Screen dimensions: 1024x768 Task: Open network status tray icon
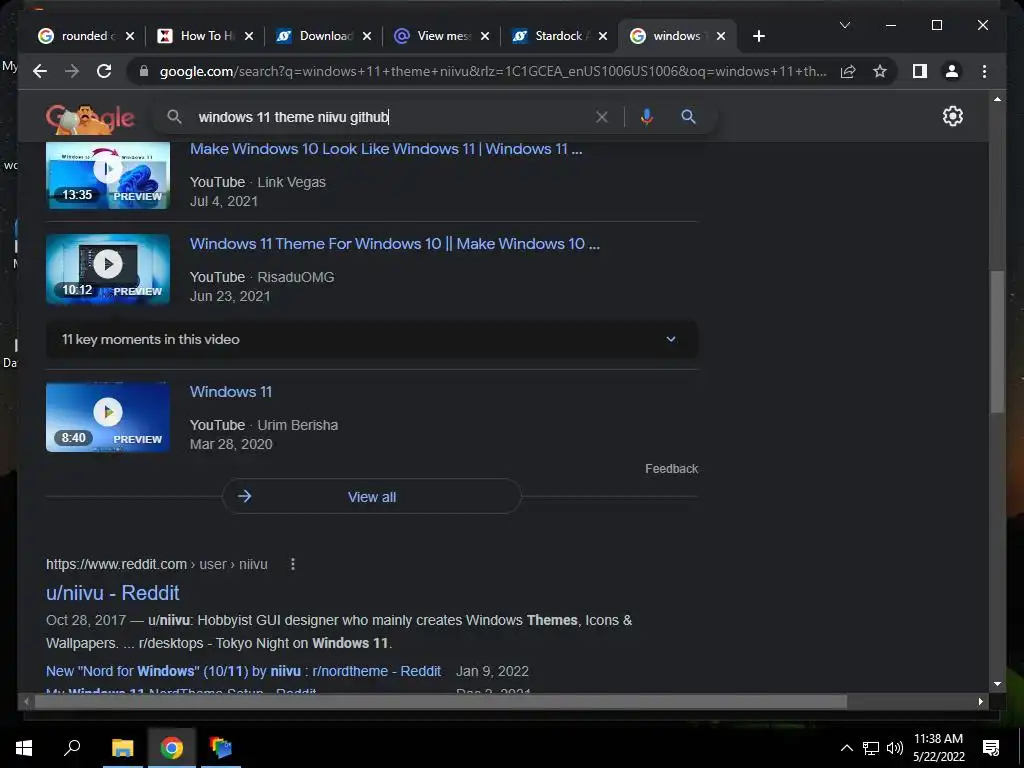click(x=871, y=748)
